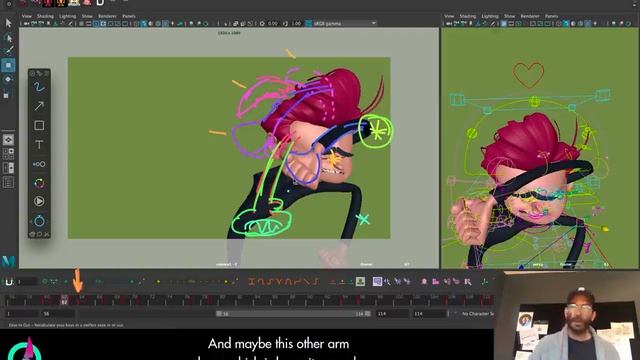This screenshot has width=640, height=360.
Task: Open the color wheel picker in the sketch palette
Action: [39, 183]
